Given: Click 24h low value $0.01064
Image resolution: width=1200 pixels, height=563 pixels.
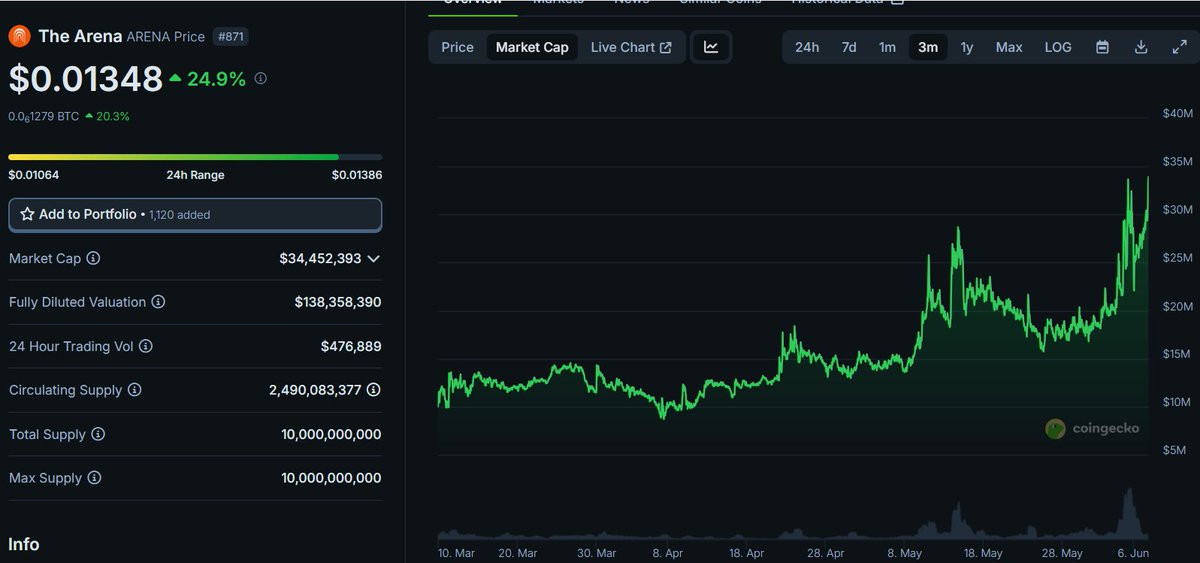Looking at the screenshot, I should click(33, 175).
